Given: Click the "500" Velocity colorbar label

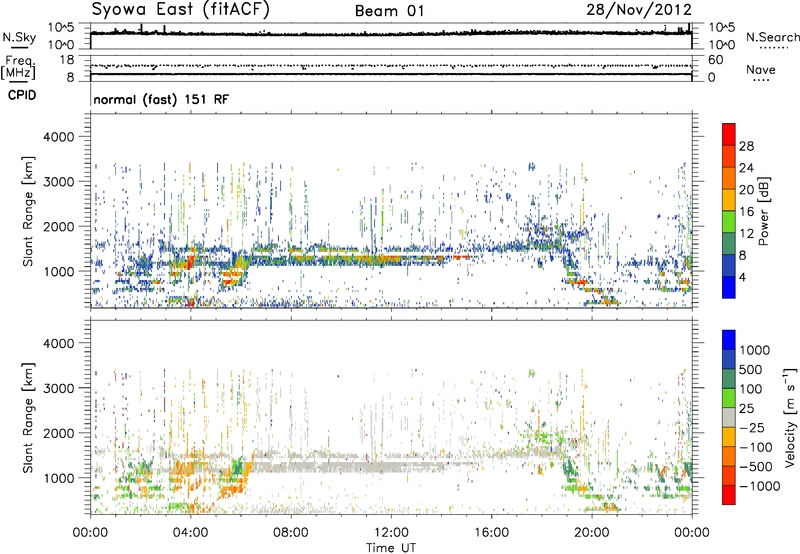Looking at the screenshot, I should tap(751, 370).
